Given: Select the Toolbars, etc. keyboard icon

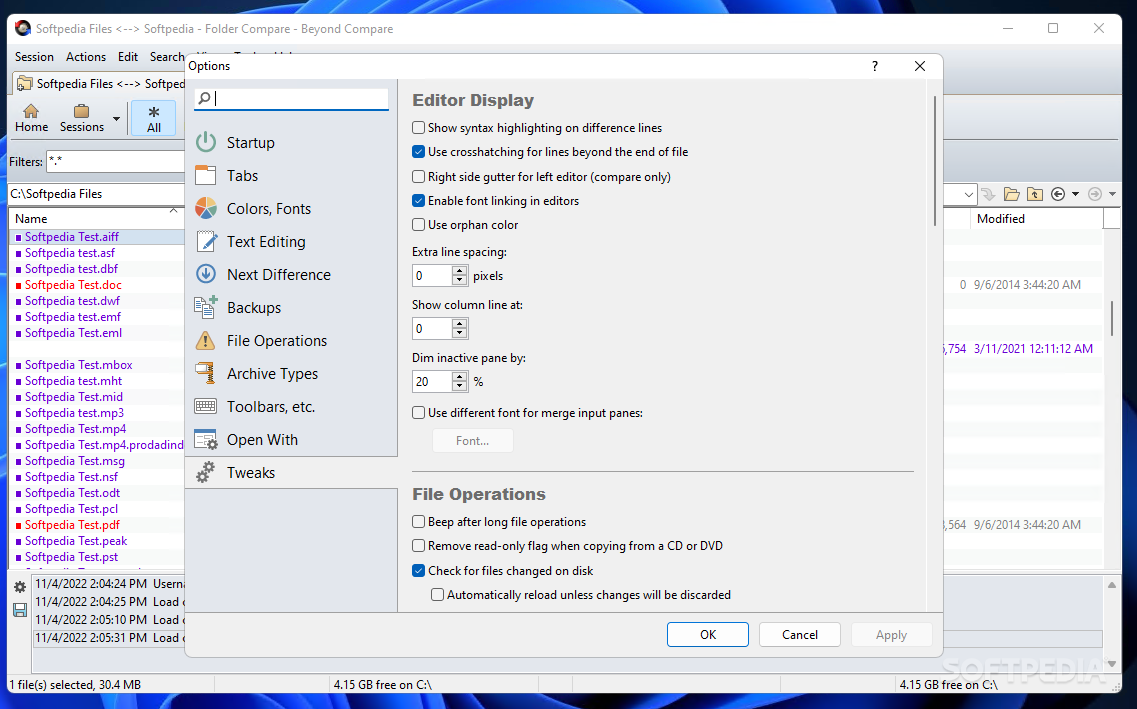Looking at the screenshot, I should pyautogui.click(x=206, y=407).
